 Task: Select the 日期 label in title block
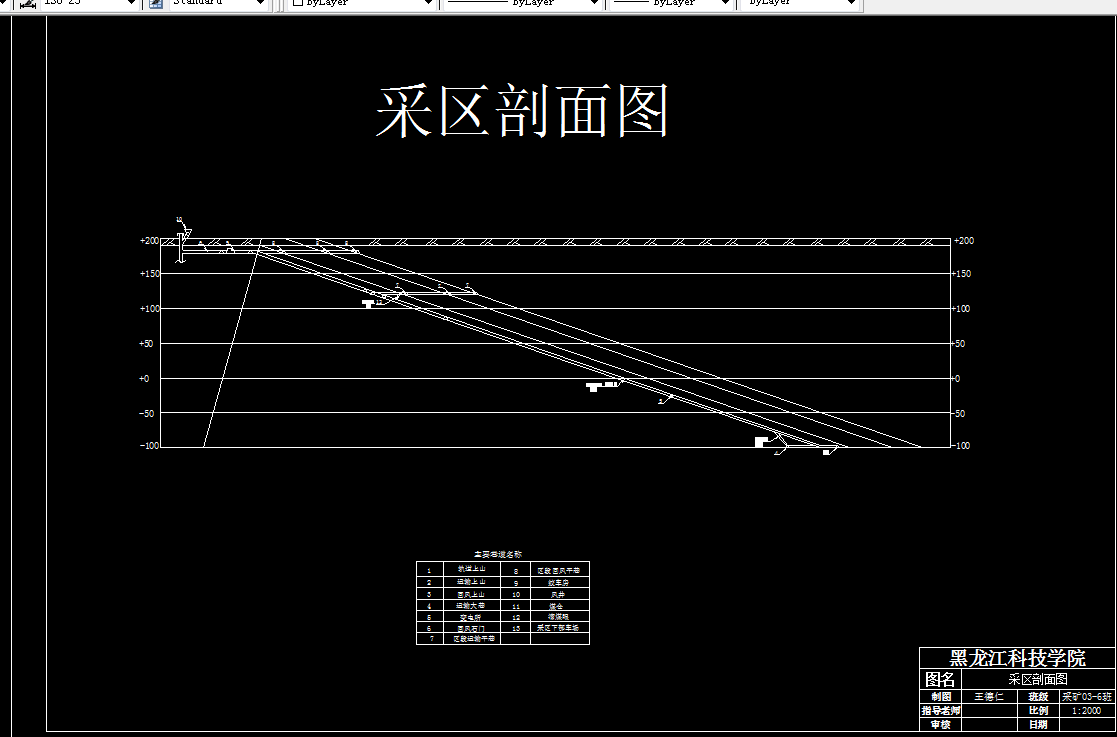(x=1038, y=724)
